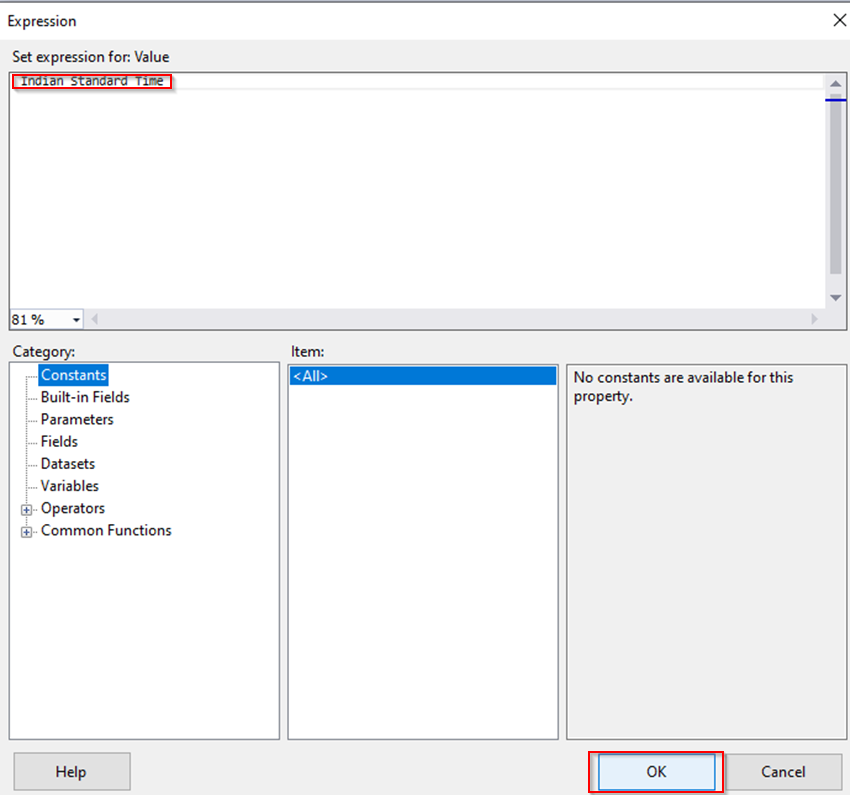850x795 pixels.
Task: Expand the Common Functions tree node
Action: (x=26, y=532)
